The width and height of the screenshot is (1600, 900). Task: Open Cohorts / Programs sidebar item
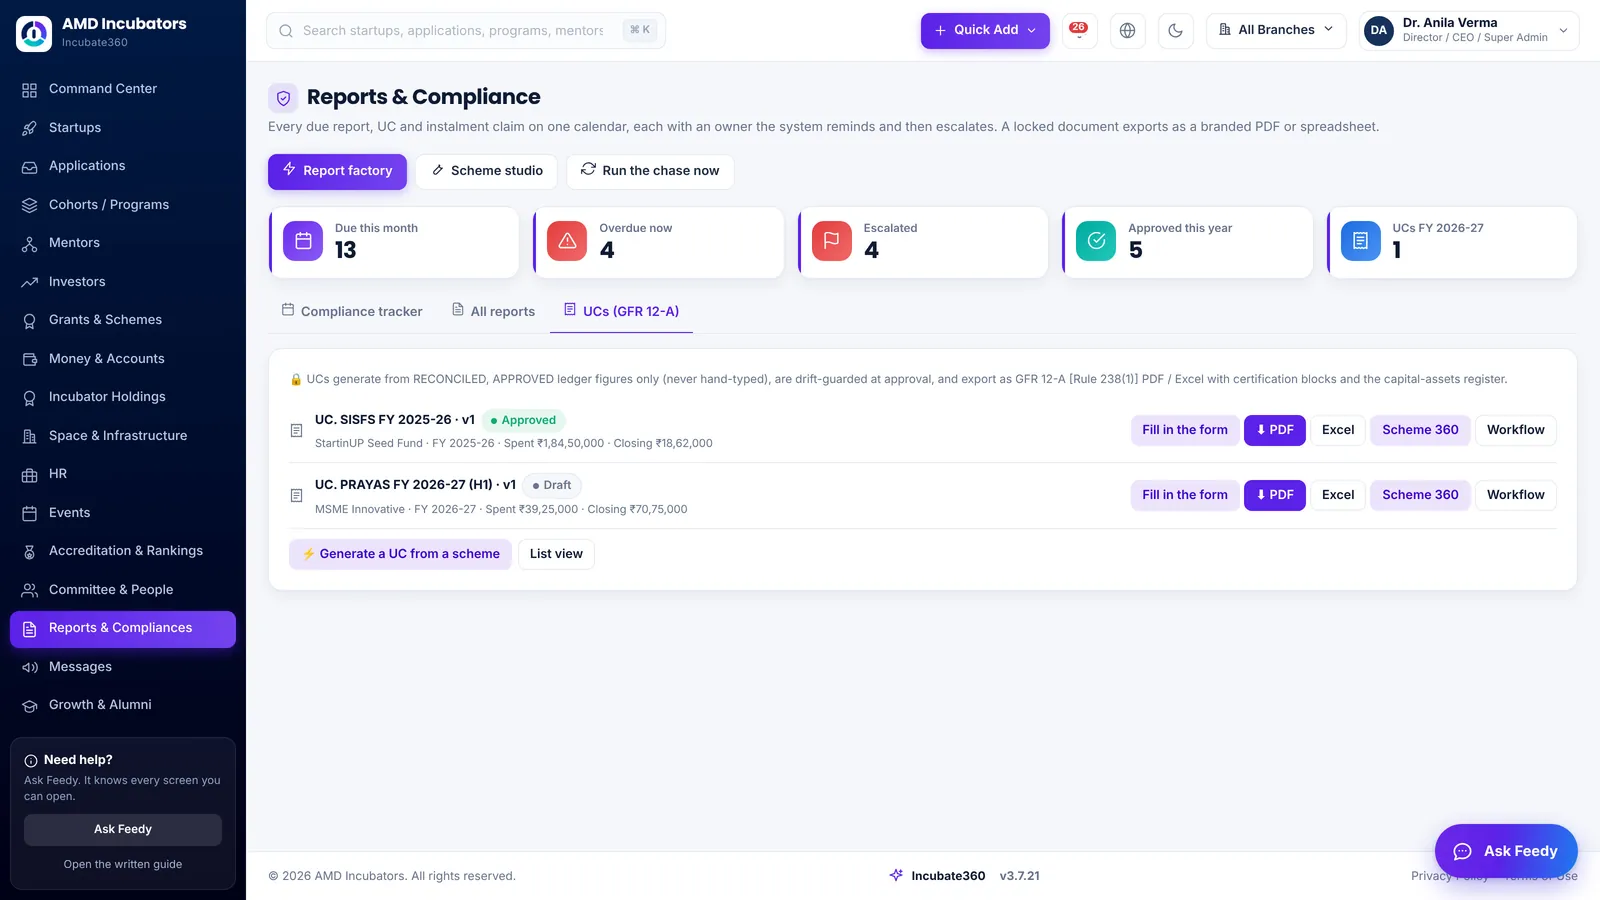click(123, 205)
